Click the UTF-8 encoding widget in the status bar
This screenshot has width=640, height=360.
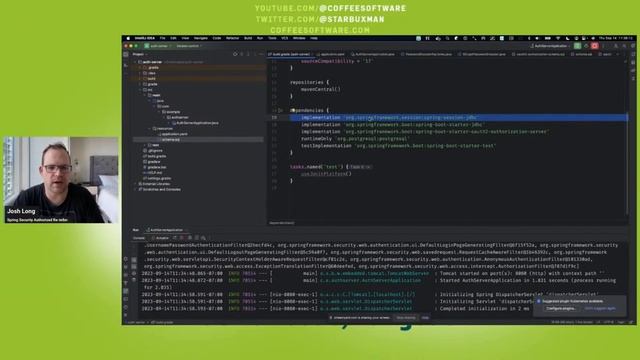click(609, 322)
